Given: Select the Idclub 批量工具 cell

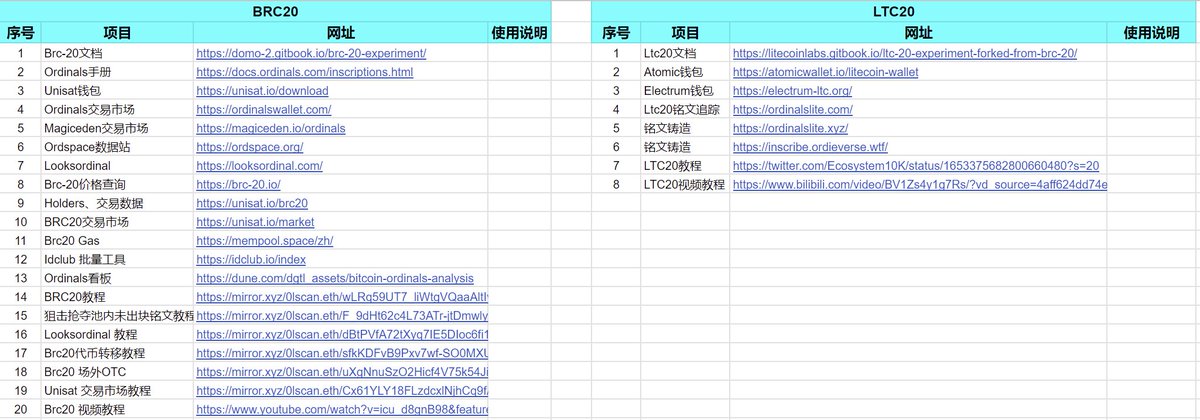Looking at the screenshot, I should [117, 260].
